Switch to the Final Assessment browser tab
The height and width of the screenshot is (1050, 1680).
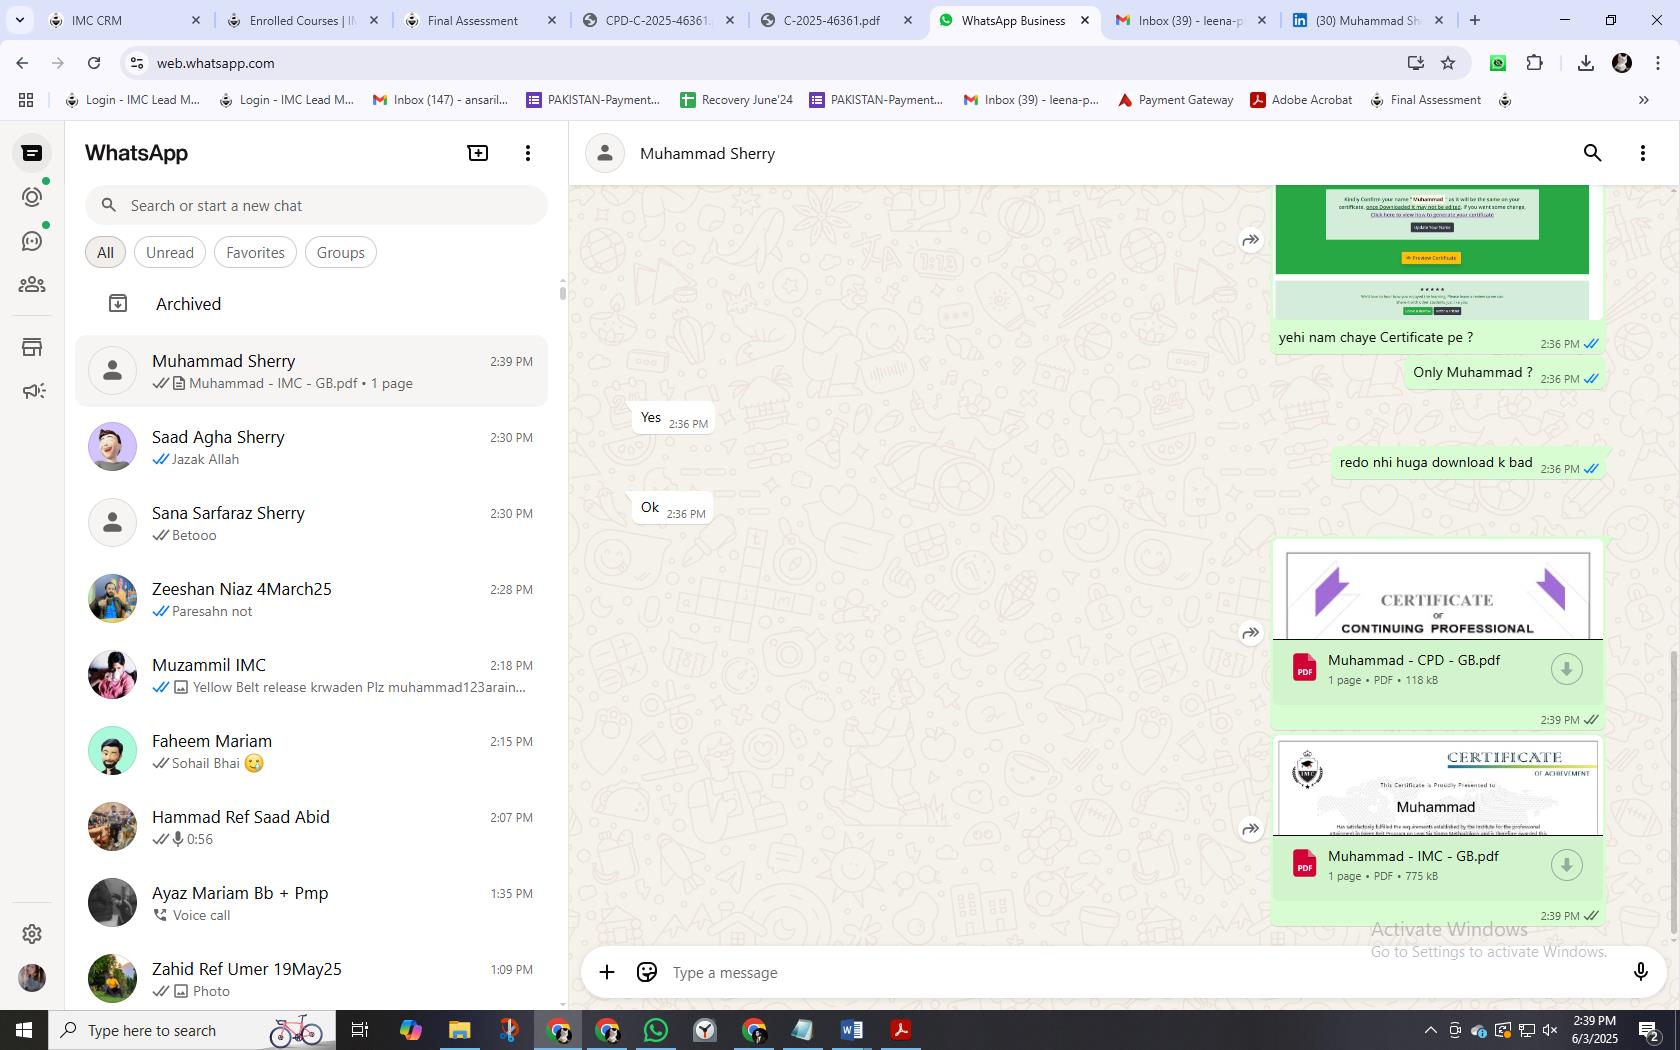481,20
